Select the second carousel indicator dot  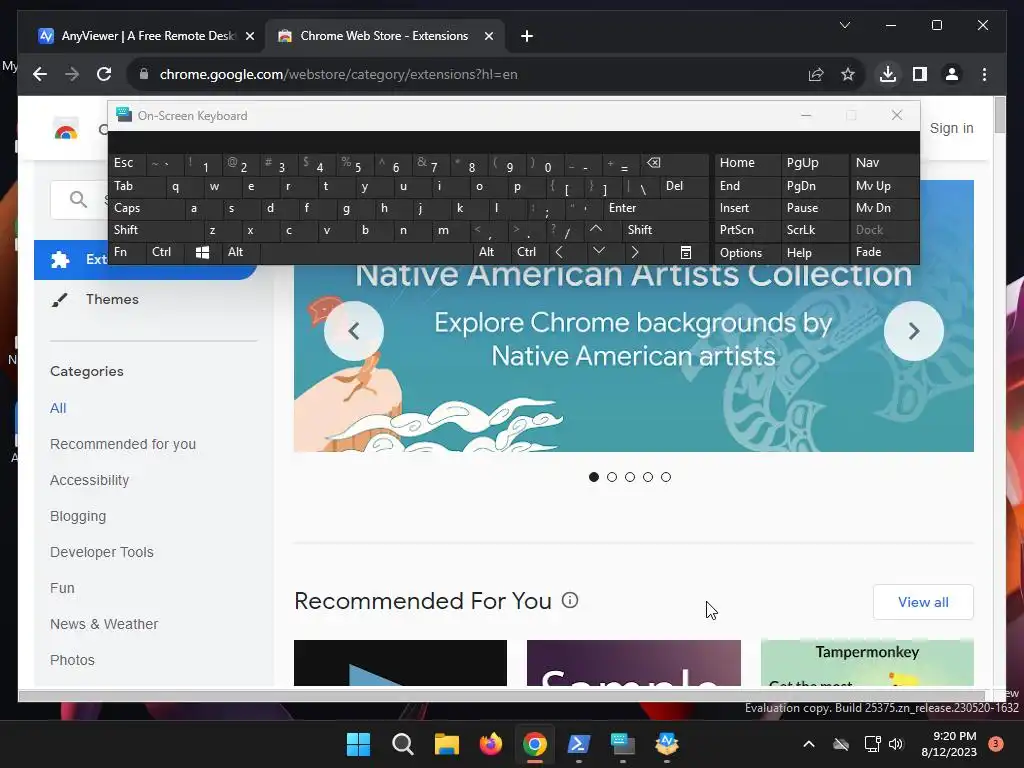[x=612, y=477]
